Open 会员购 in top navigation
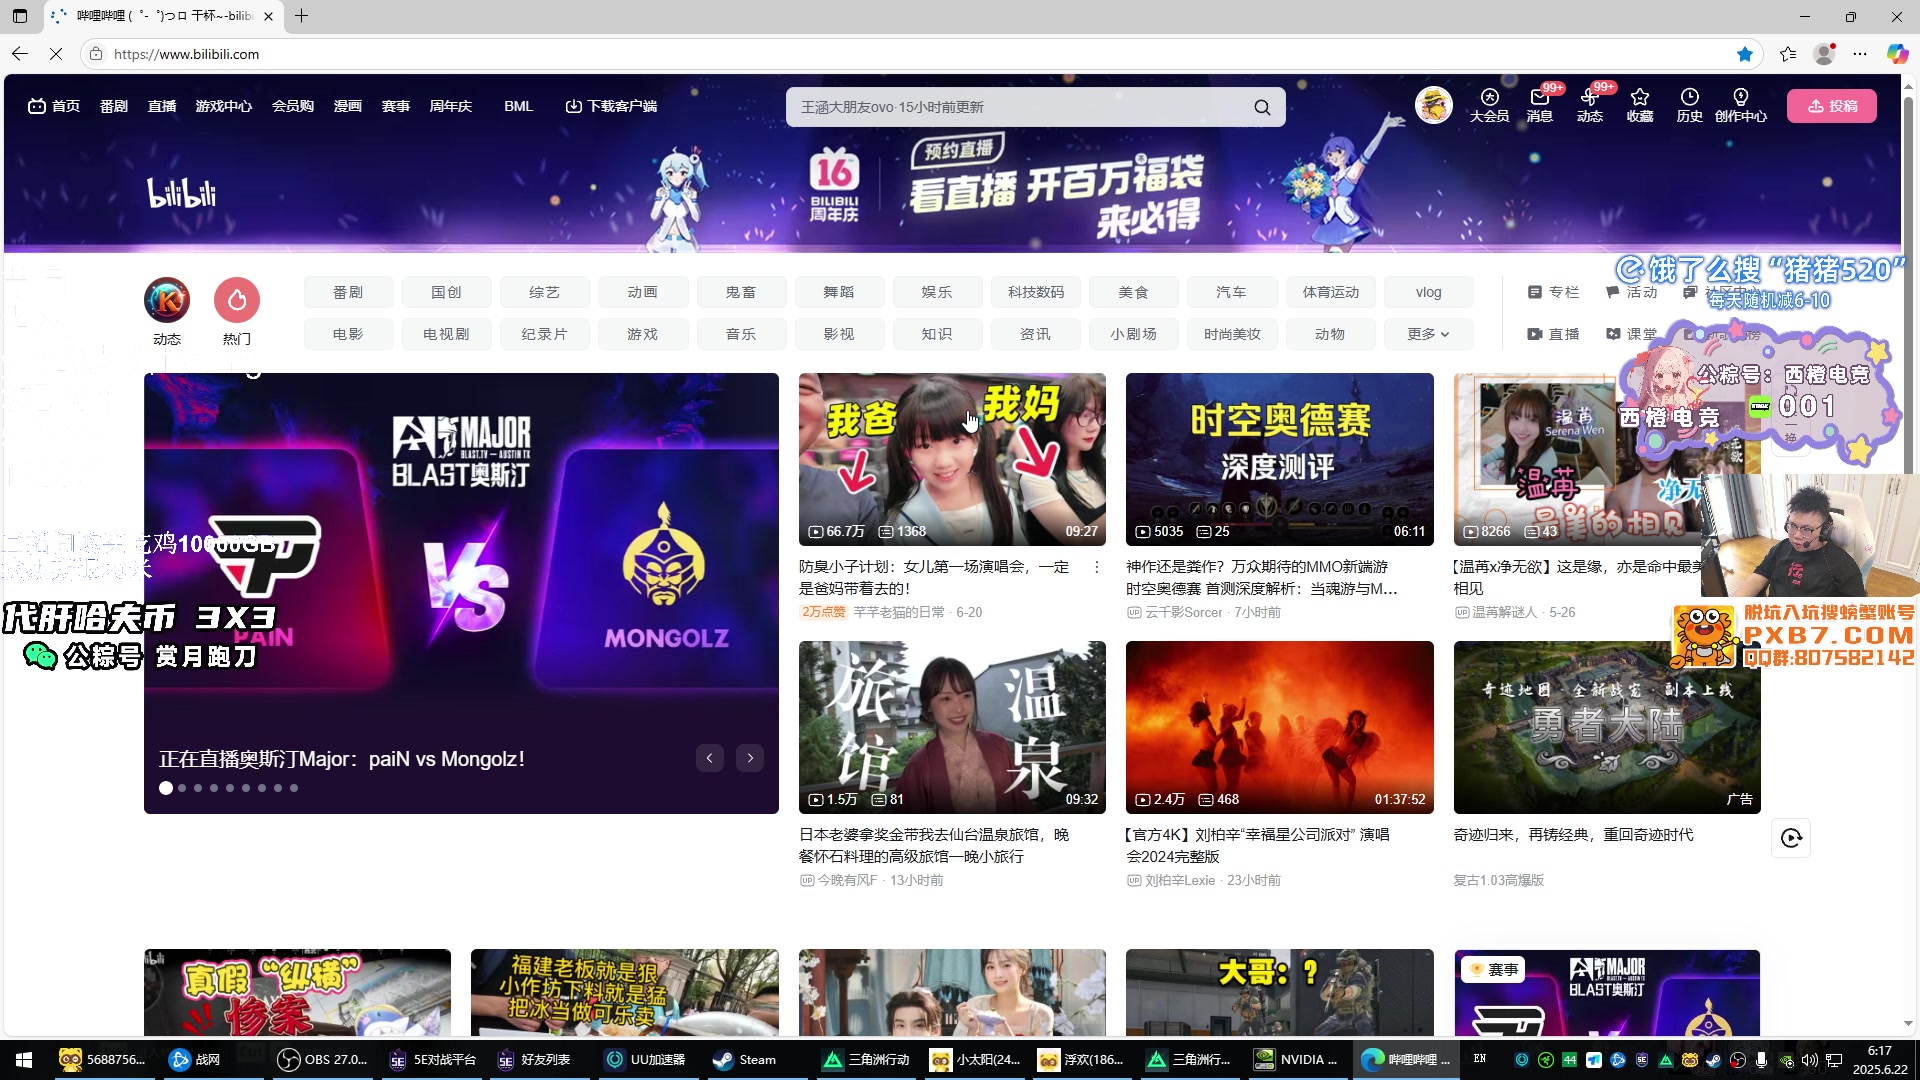Screen dimensions: 1920x1080 point(293,106)
